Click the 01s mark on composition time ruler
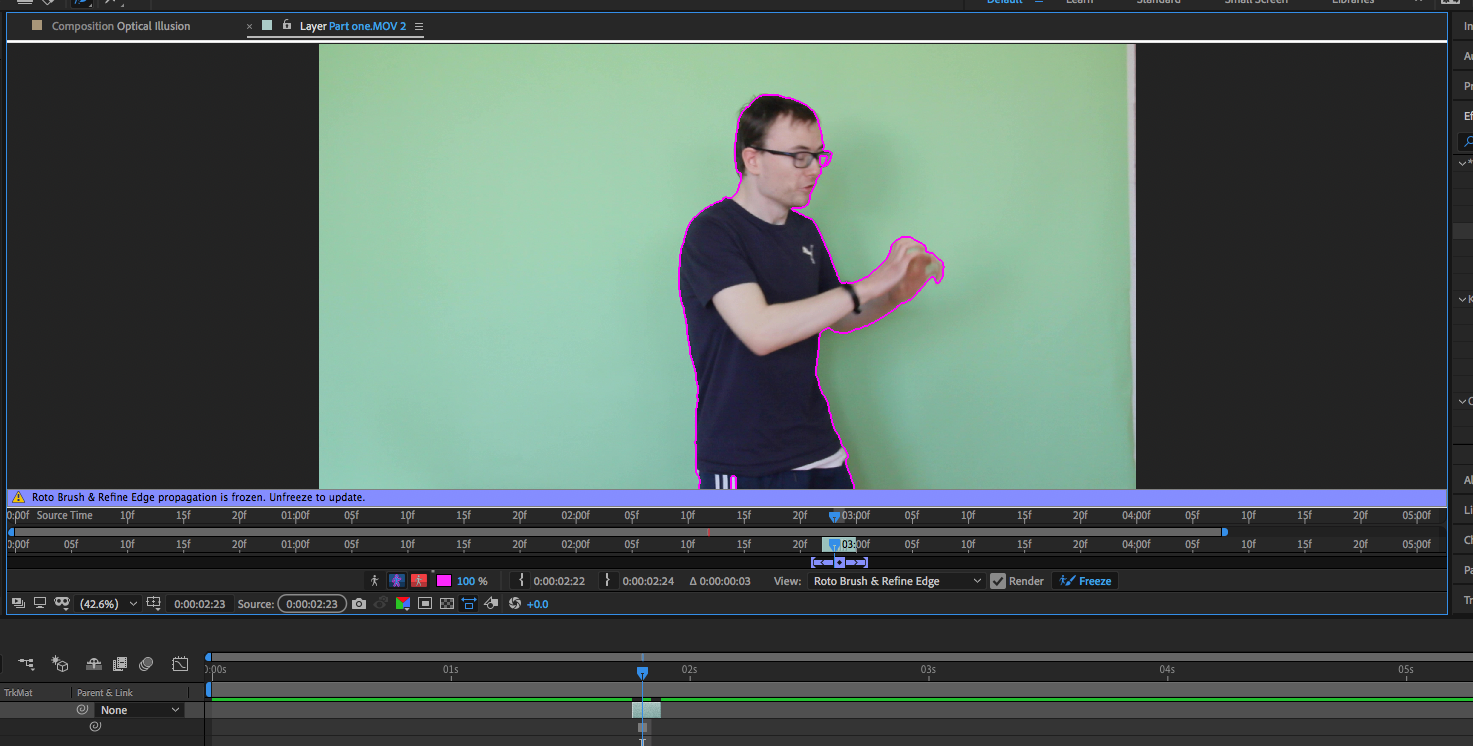 [x=451, y=669]
